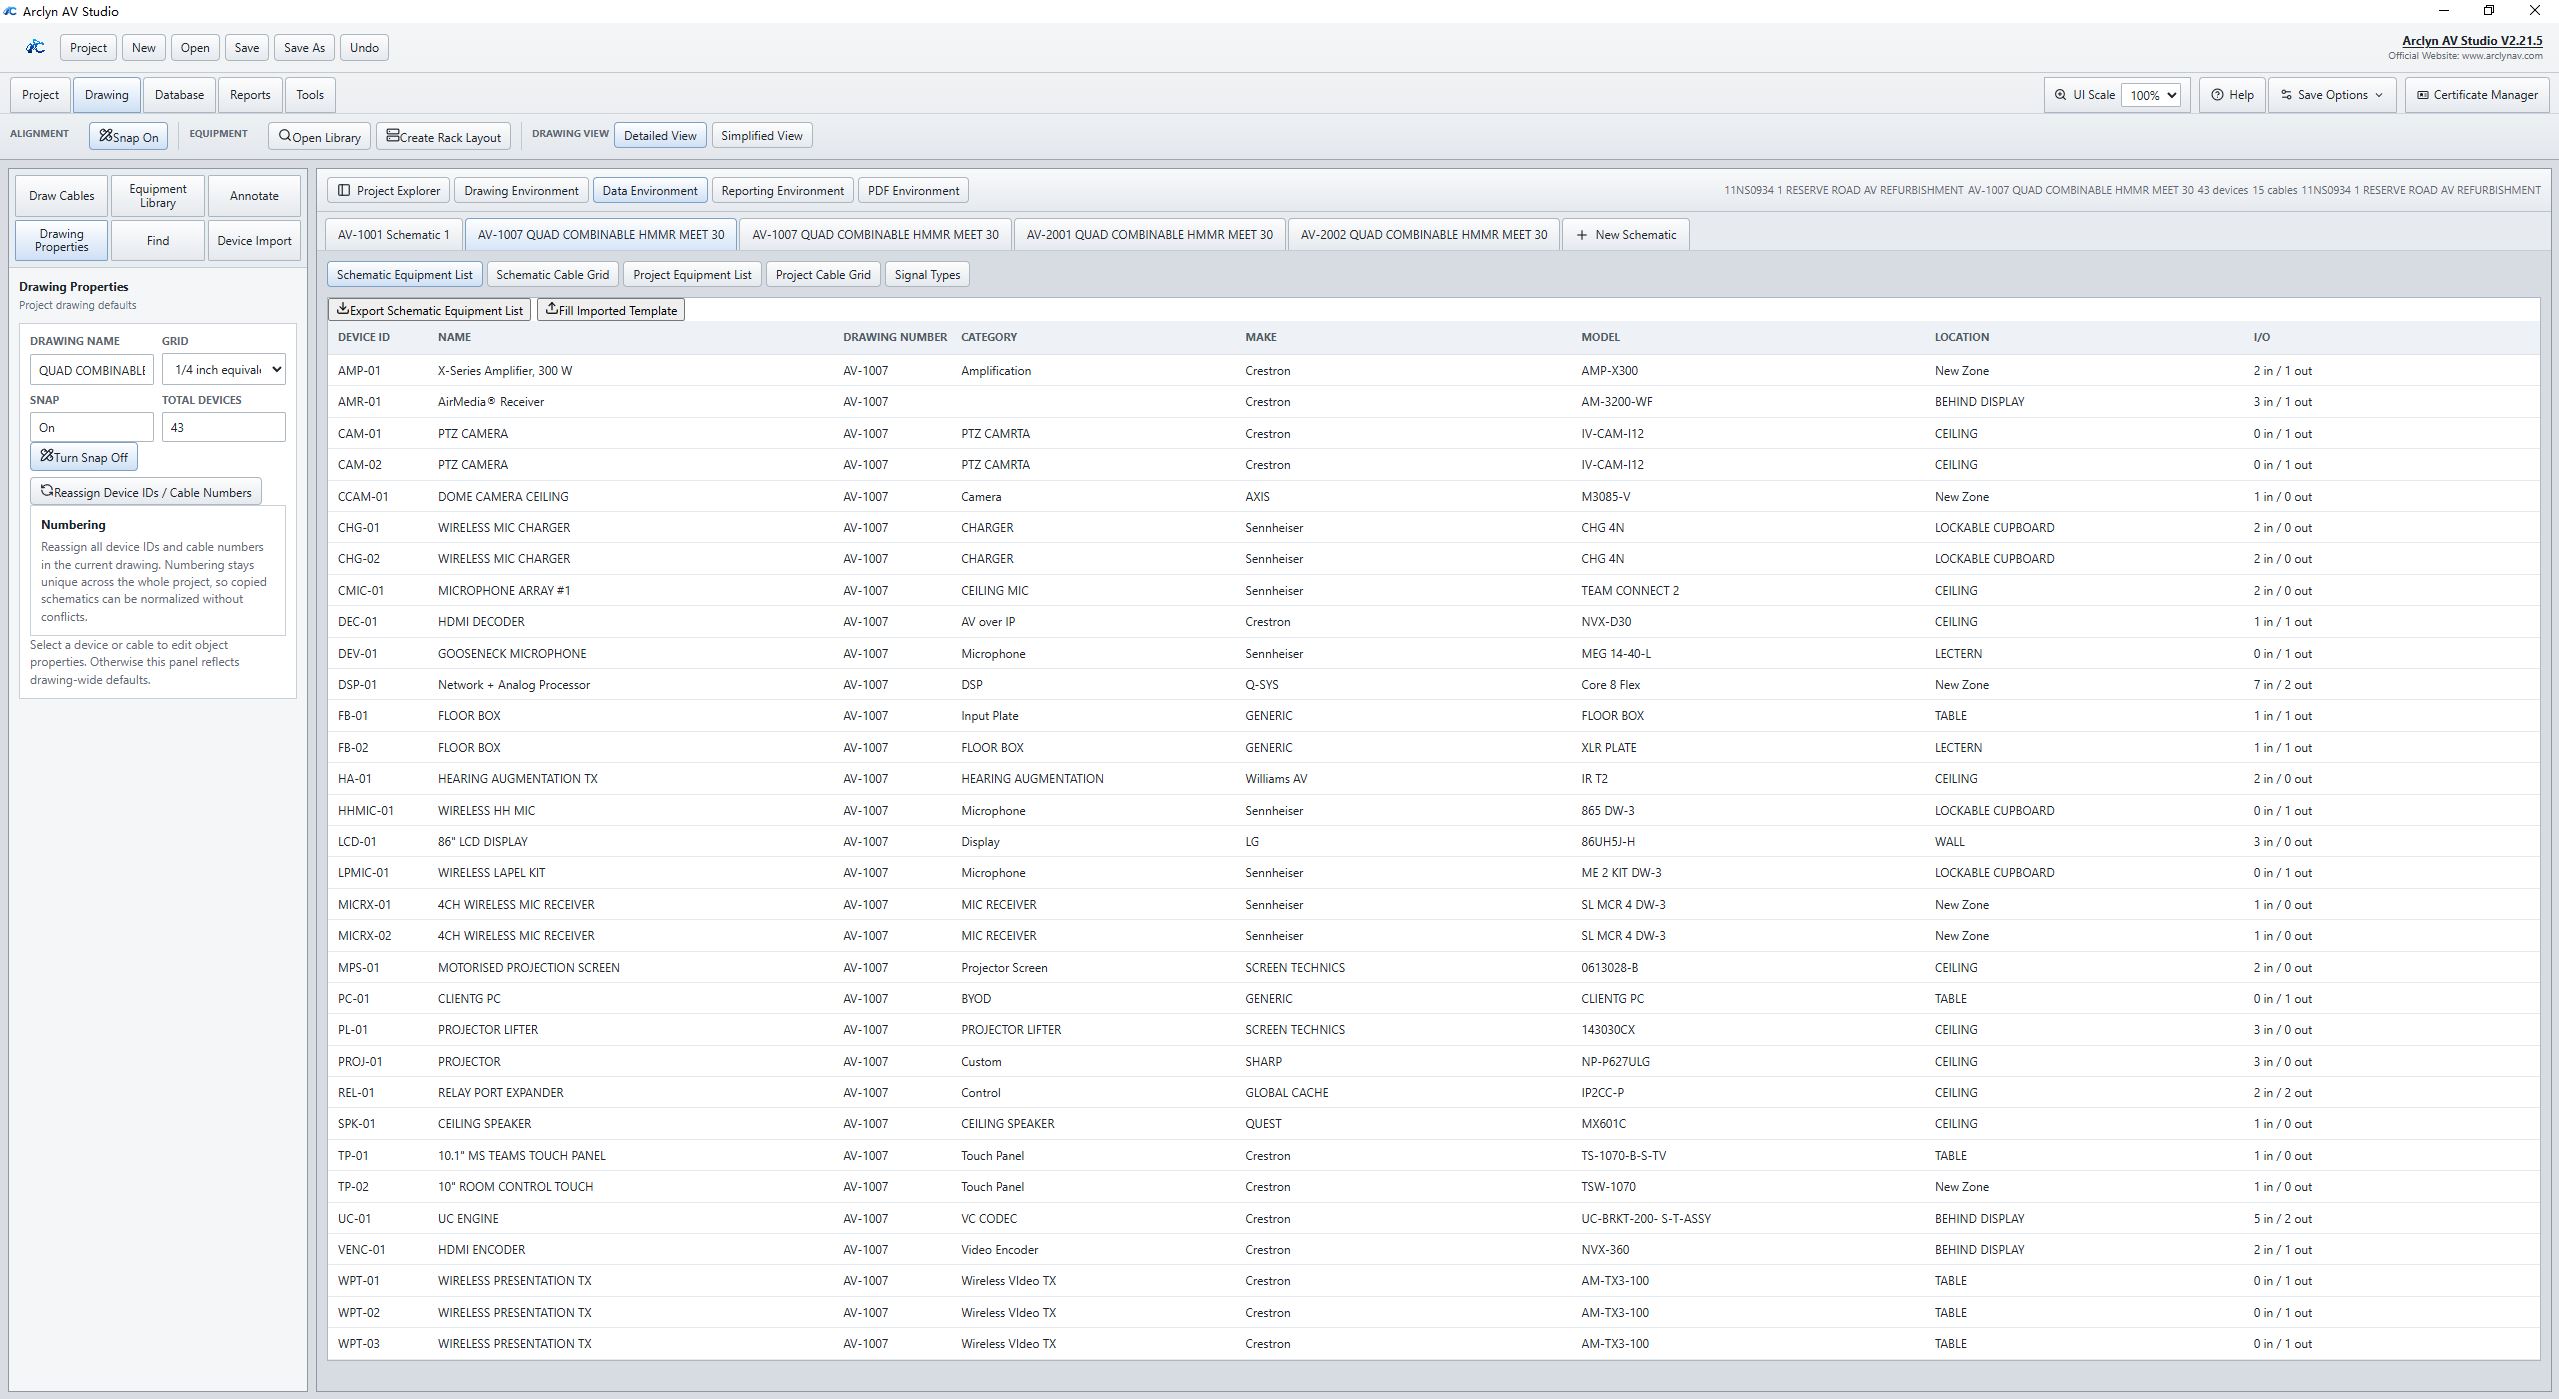Click Export Schematic Equipment List
2559x1399 pixels.
click(430, 310)
